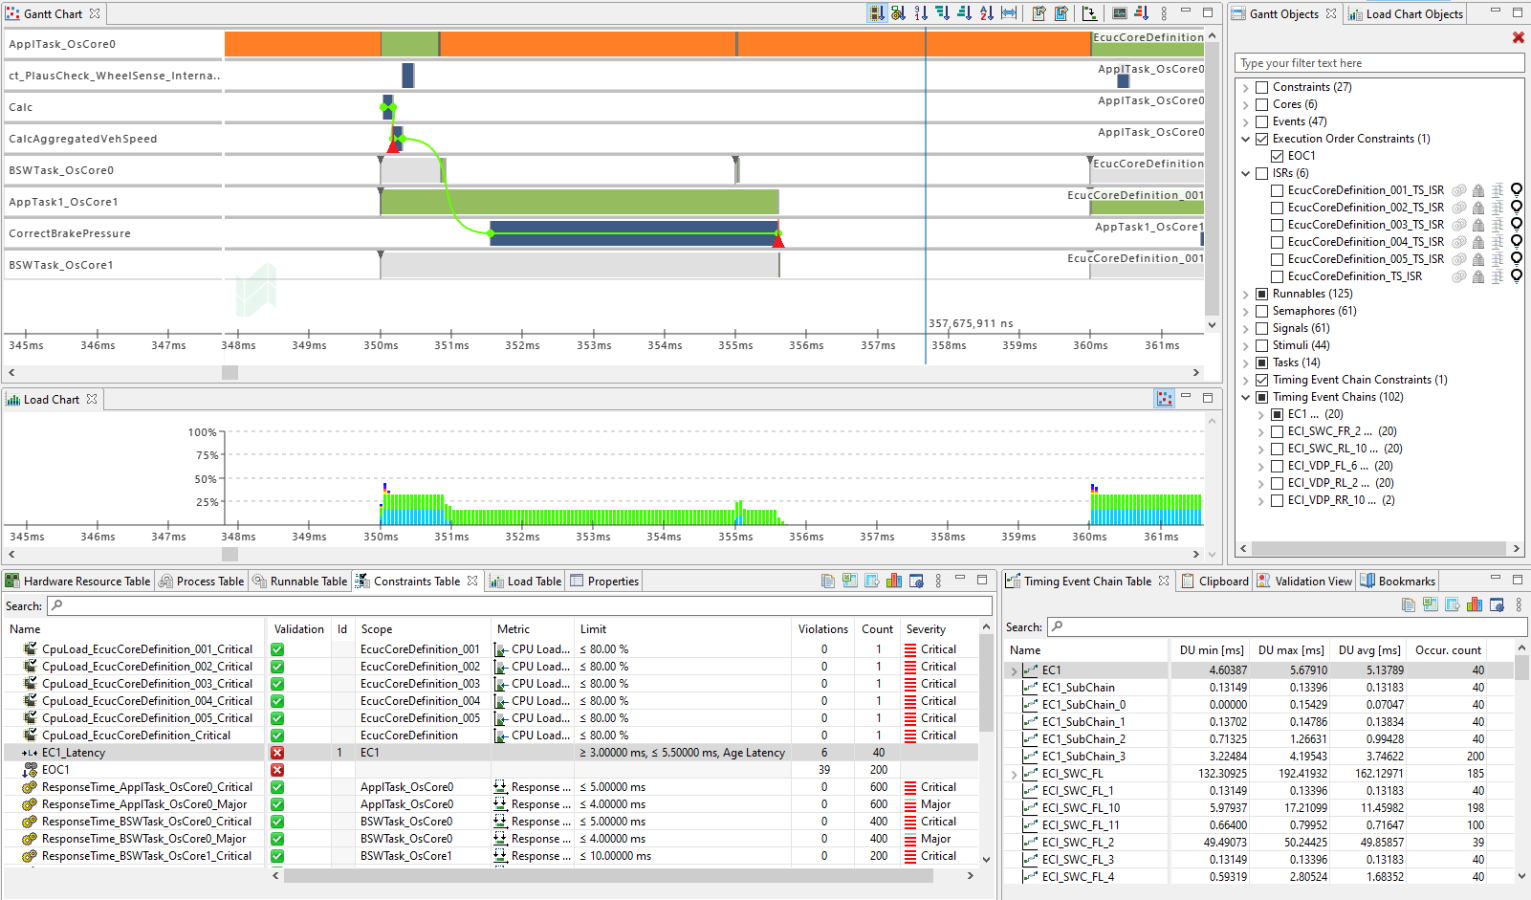Sort Gantt rows by process icon
Viewport: 1531px width, 900px height.
pyautogui.click(x=898, y=13)
